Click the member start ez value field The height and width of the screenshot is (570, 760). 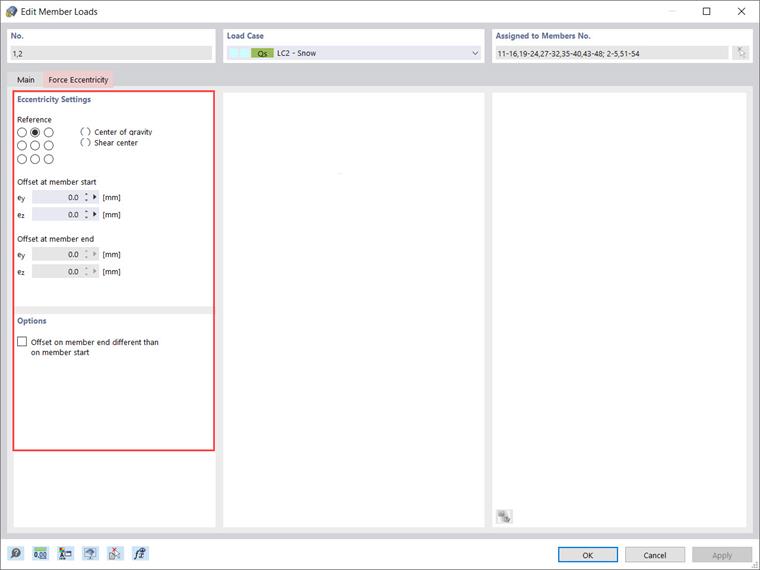57,214
